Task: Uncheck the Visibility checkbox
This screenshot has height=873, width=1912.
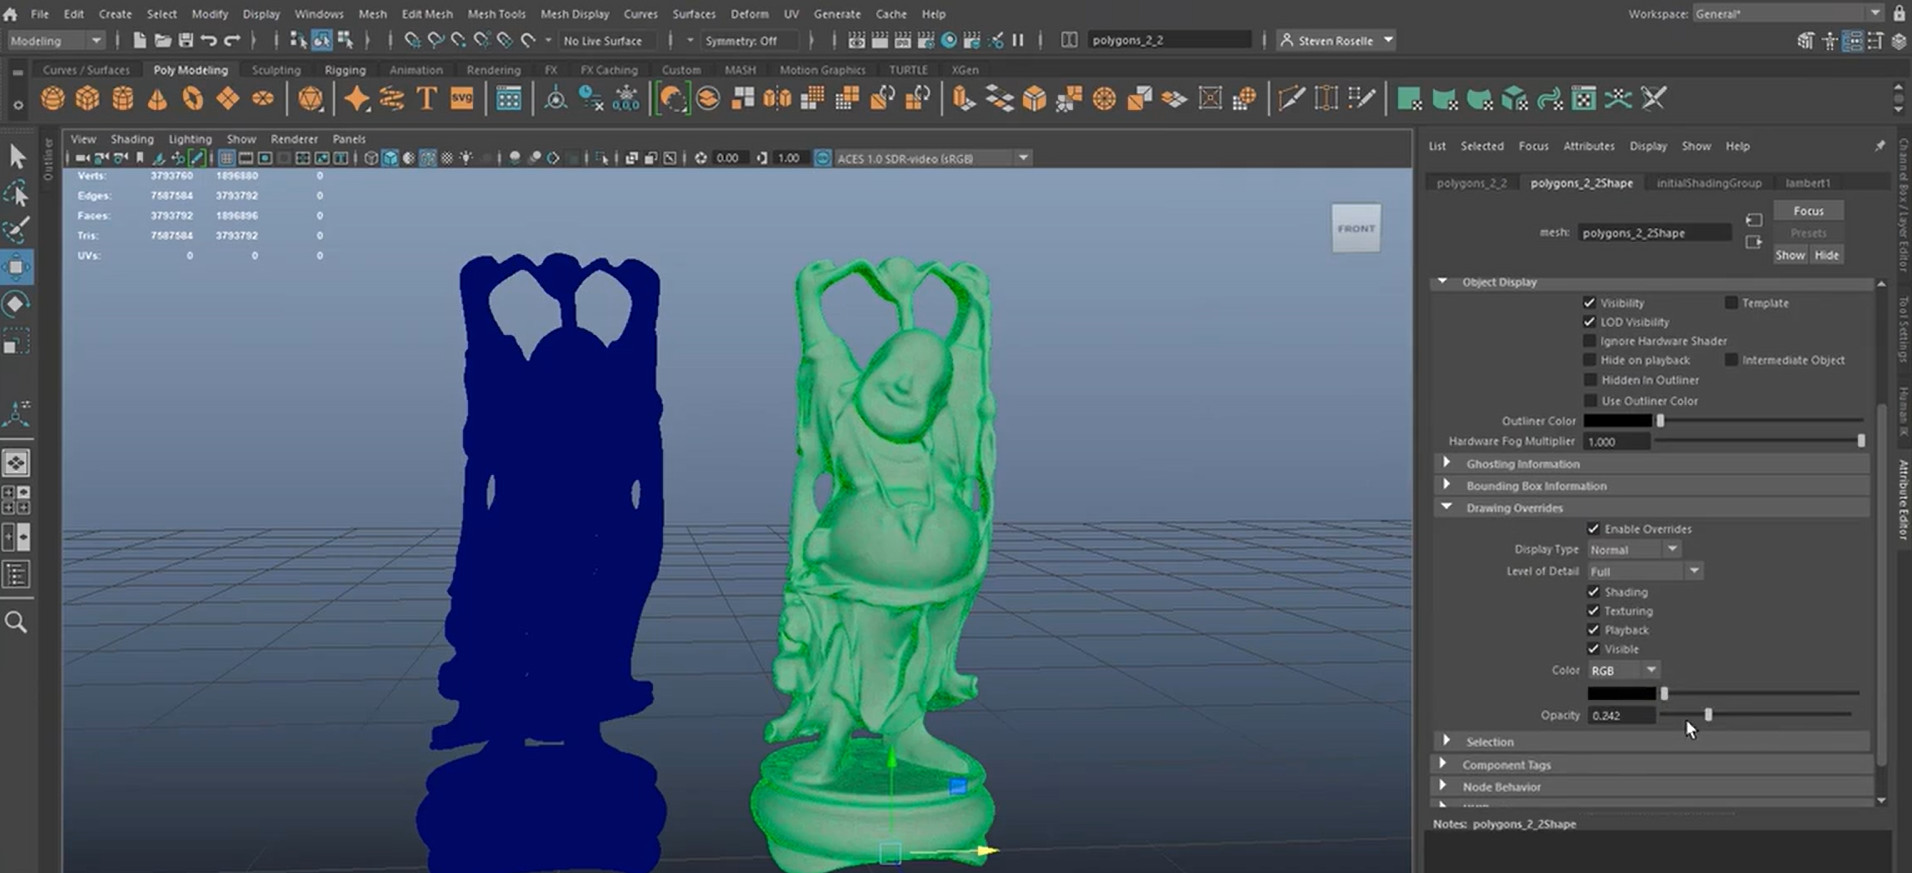Action: tap(1589, 302)
